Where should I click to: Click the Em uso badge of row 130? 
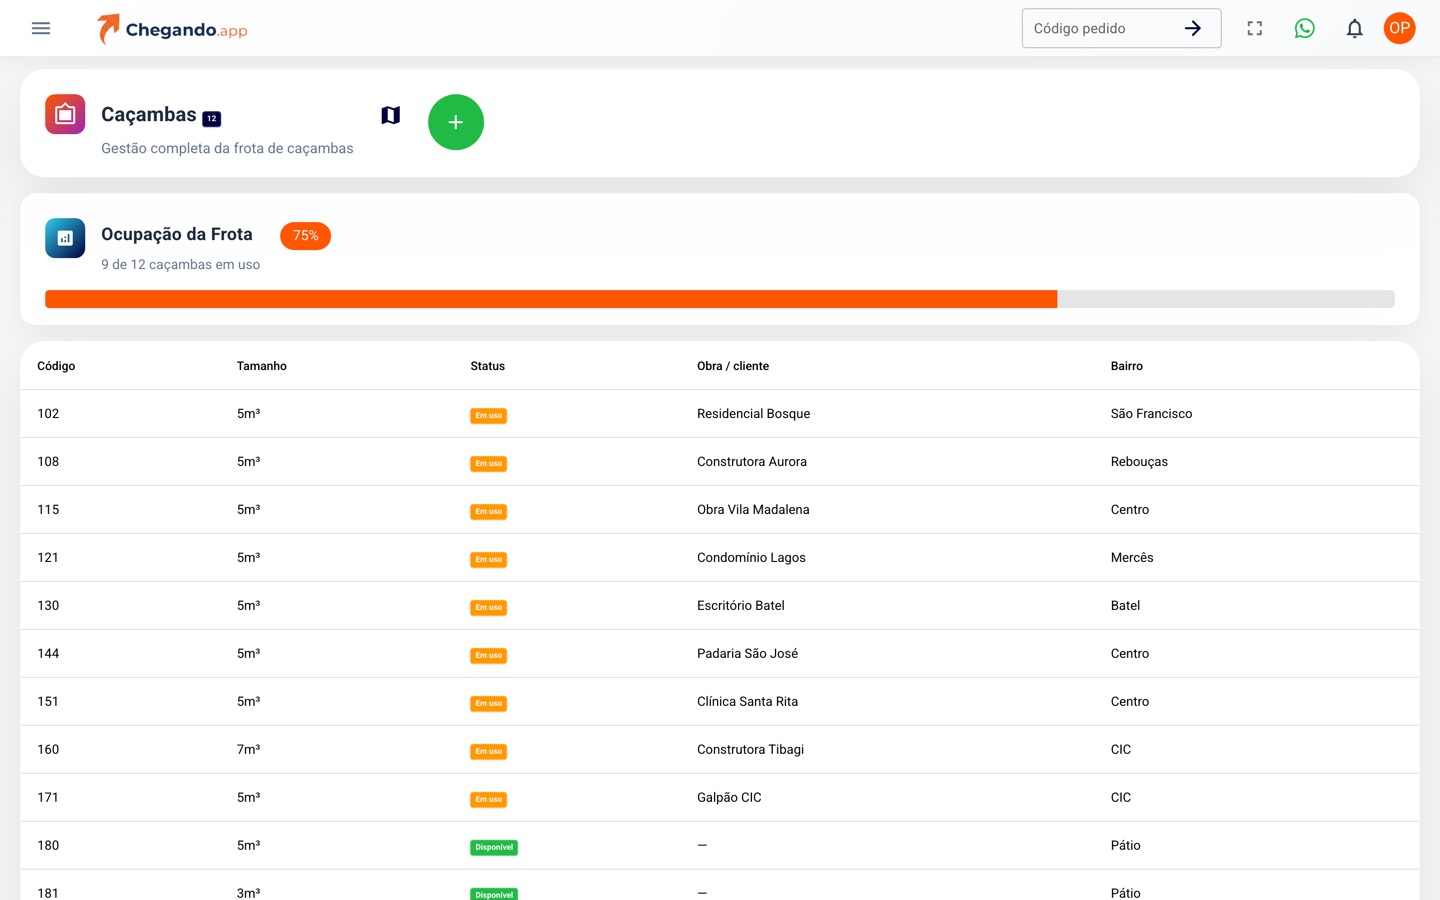[x=489, y=608]
